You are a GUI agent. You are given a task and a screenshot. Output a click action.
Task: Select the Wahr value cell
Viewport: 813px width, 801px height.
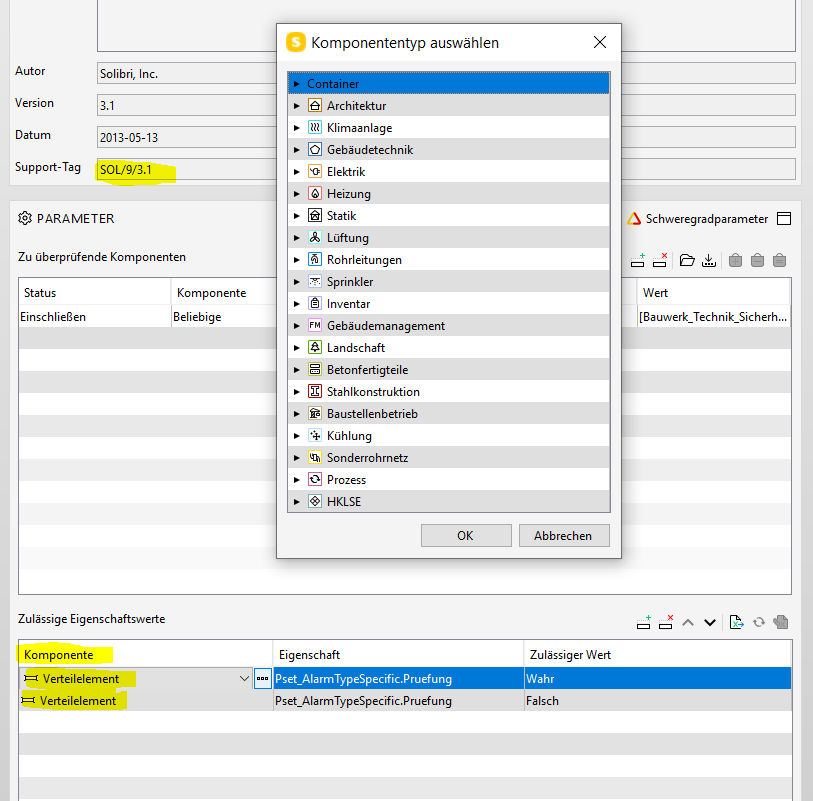pos(657,679)
